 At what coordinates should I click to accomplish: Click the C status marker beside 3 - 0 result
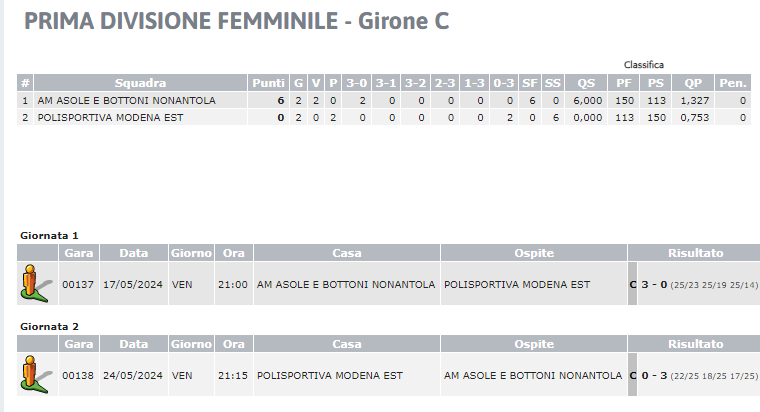click(632, 285)
